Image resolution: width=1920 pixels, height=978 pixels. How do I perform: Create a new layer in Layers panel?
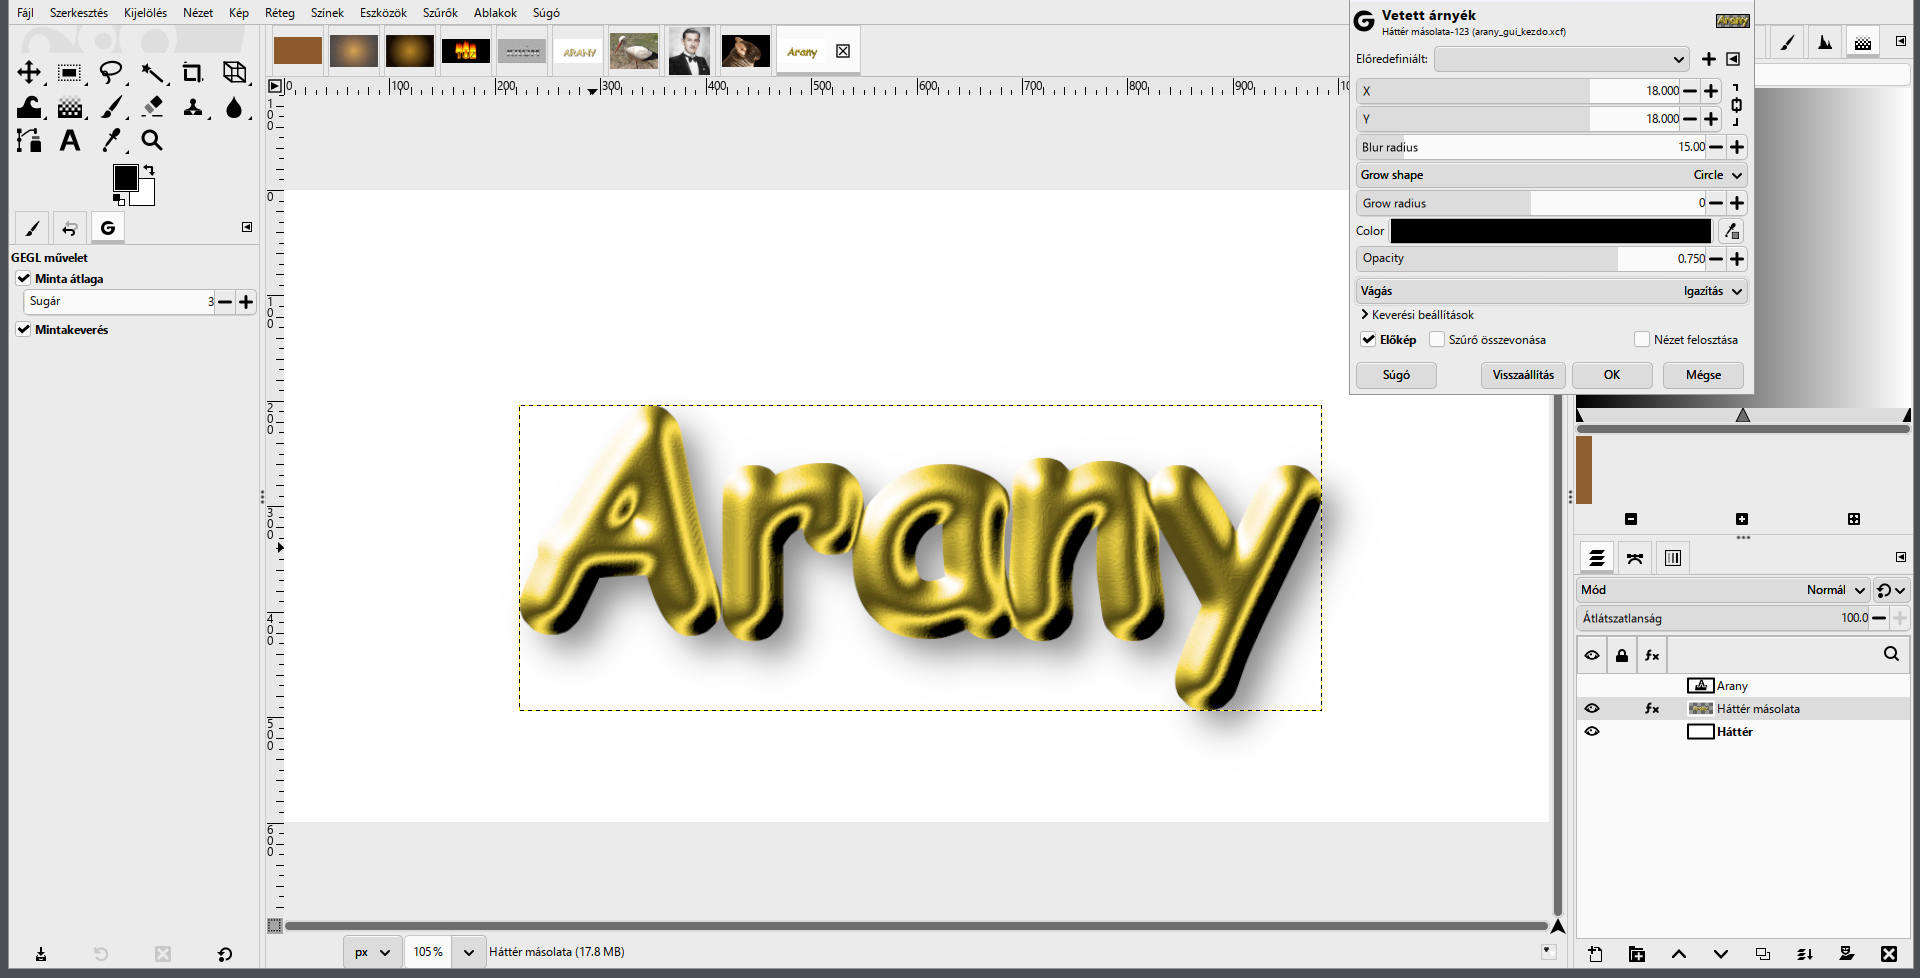click(1595, 954)
